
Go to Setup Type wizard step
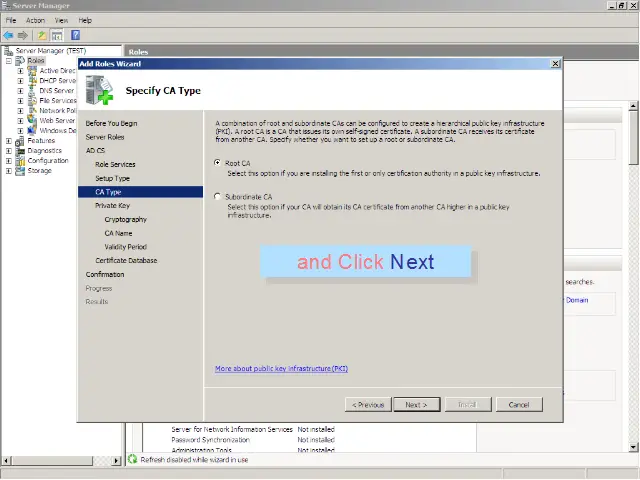112,178
